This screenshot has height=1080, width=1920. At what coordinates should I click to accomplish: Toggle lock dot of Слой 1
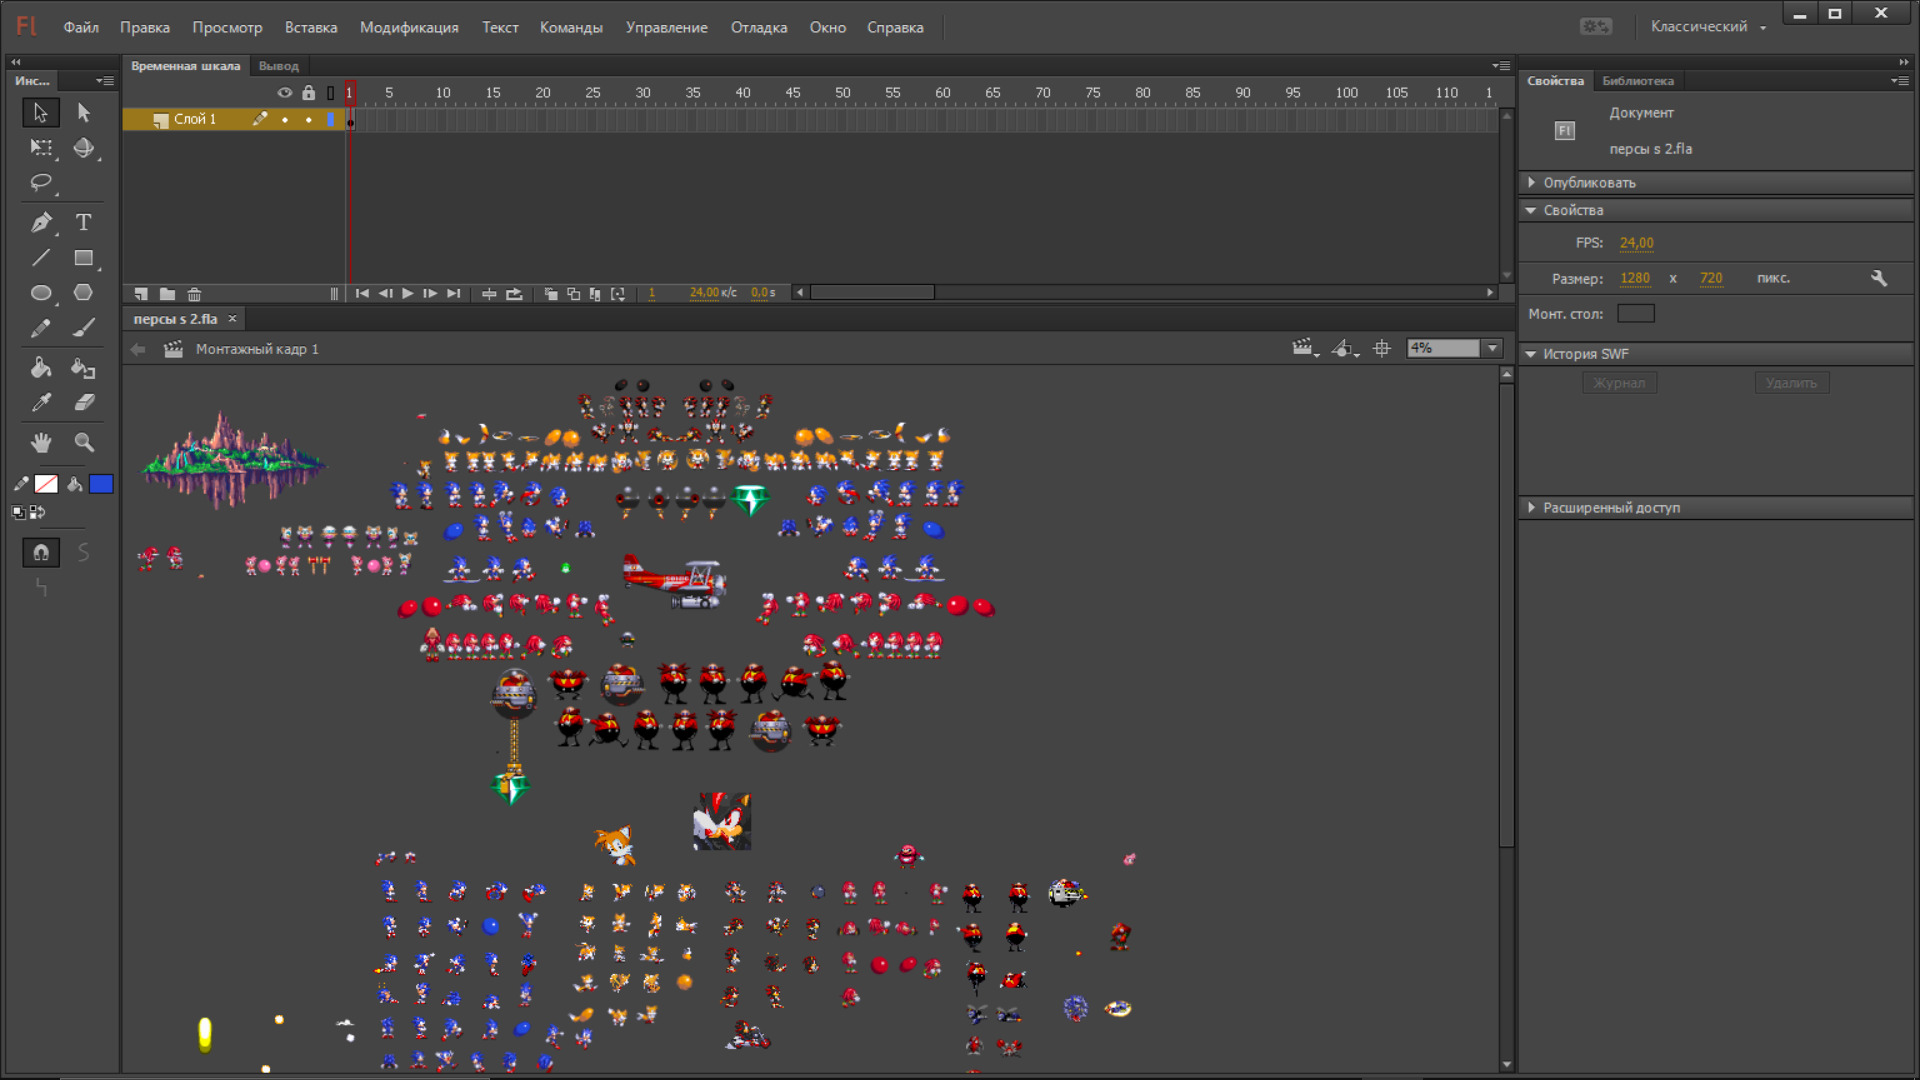point(309,119)
